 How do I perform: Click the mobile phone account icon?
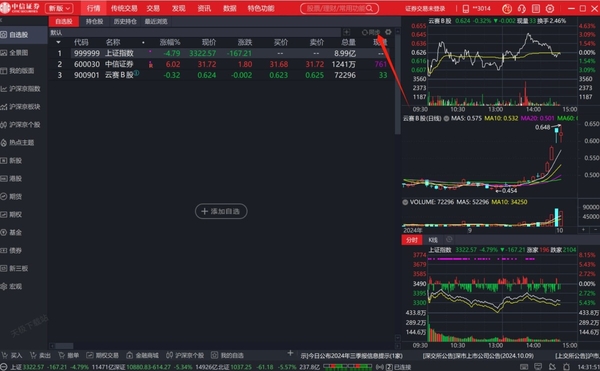click(466, 8)
